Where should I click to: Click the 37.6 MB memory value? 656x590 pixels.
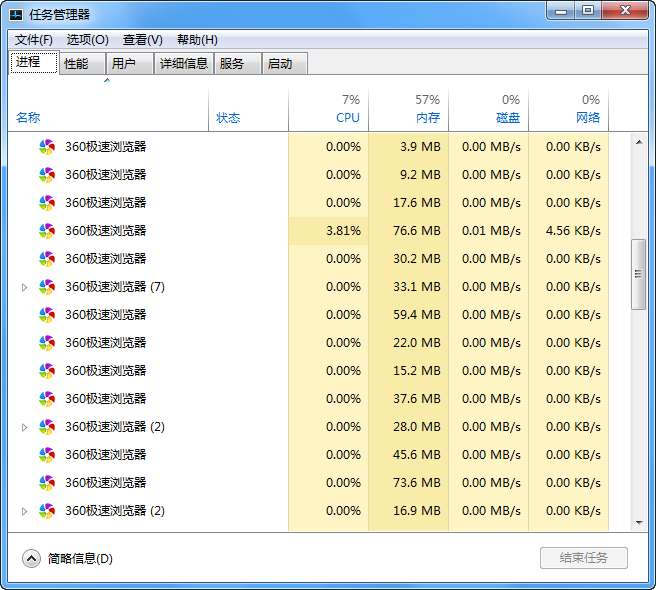(x=417, y=399)
